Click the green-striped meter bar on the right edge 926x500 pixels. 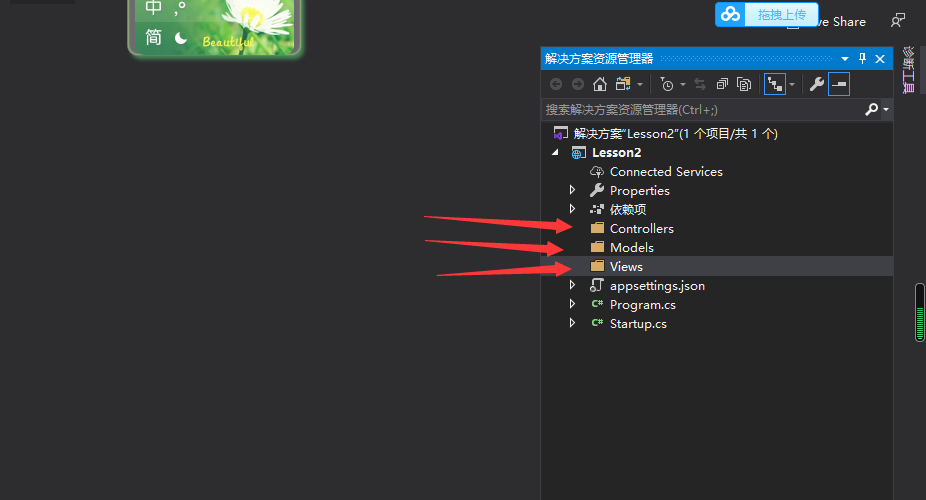point(920,312)
